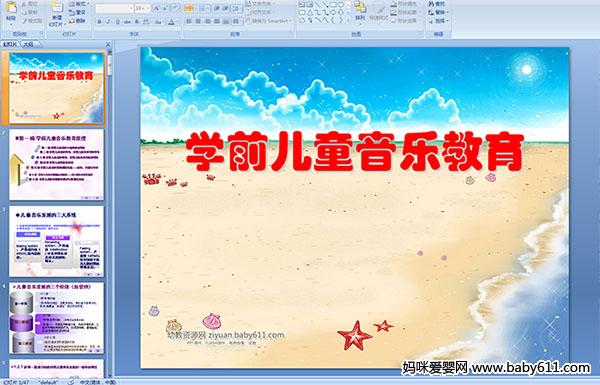
Task: Click the Bullets list icon
Action: click(x=189, y=8)
